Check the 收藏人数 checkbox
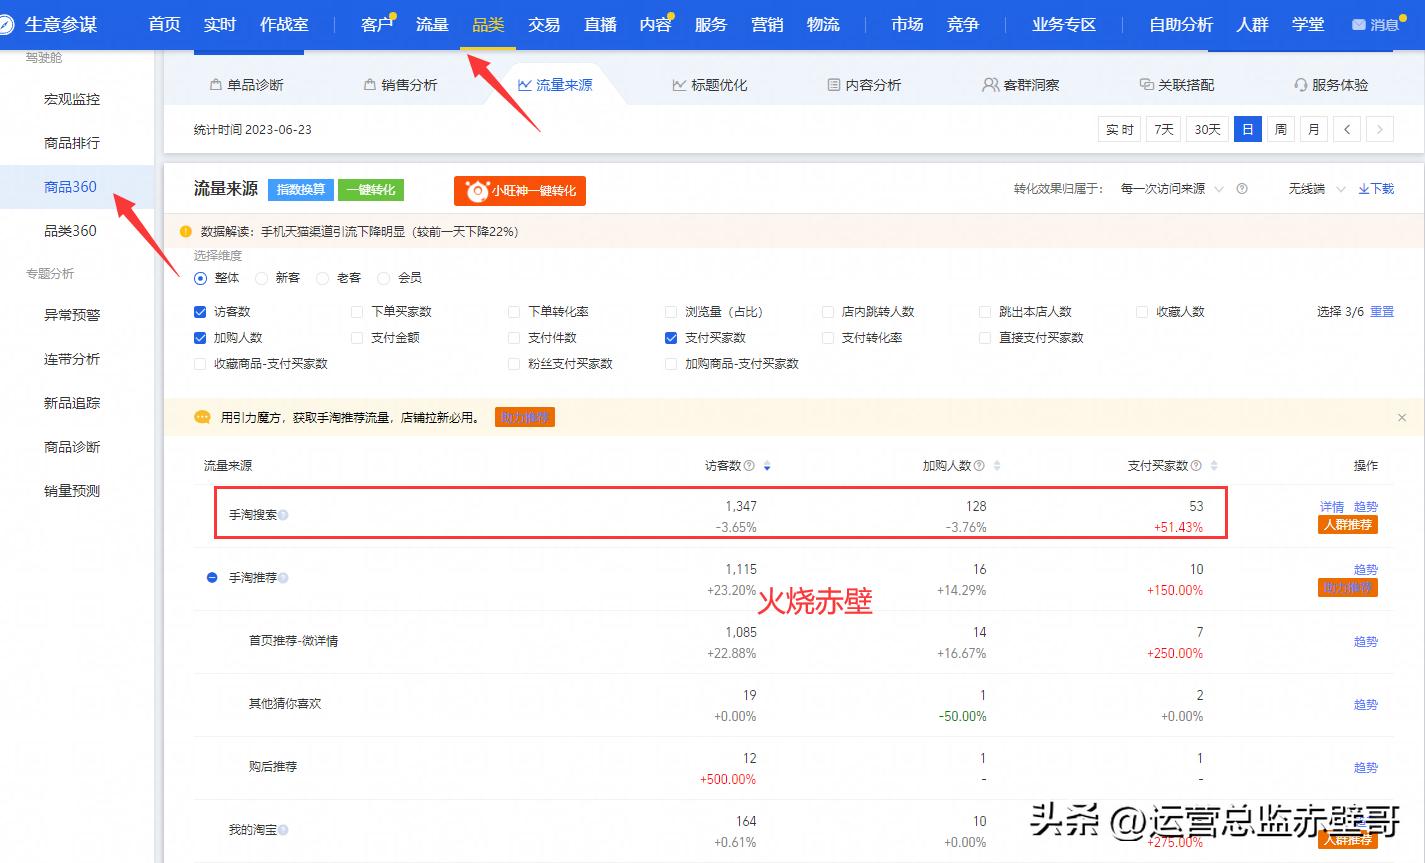1425x863 pixels. click(1142, 312)
